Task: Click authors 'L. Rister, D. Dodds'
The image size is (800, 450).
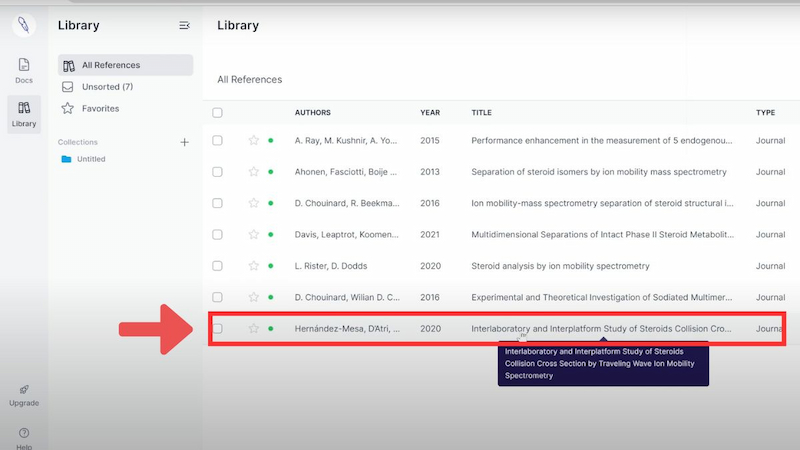Action: coord(331,266)
